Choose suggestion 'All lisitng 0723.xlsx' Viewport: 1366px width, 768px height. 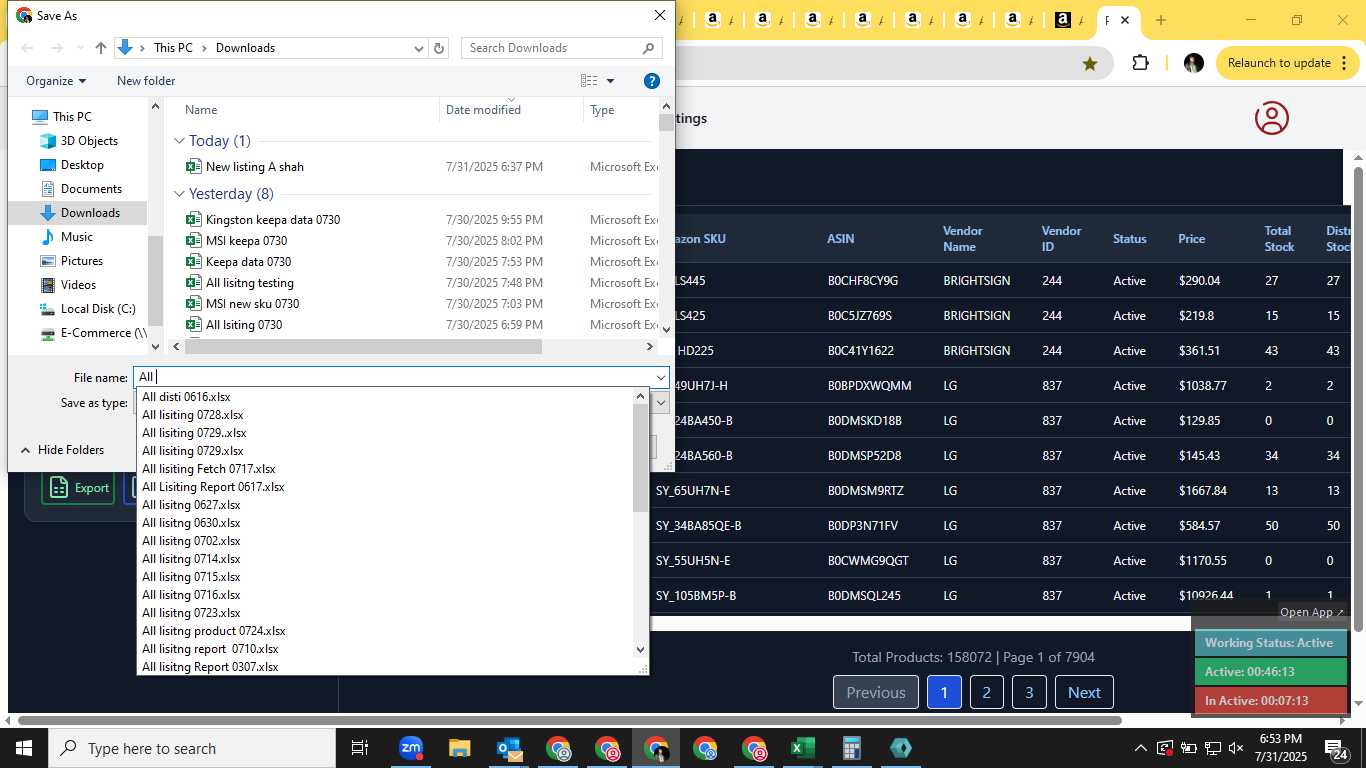191,613
